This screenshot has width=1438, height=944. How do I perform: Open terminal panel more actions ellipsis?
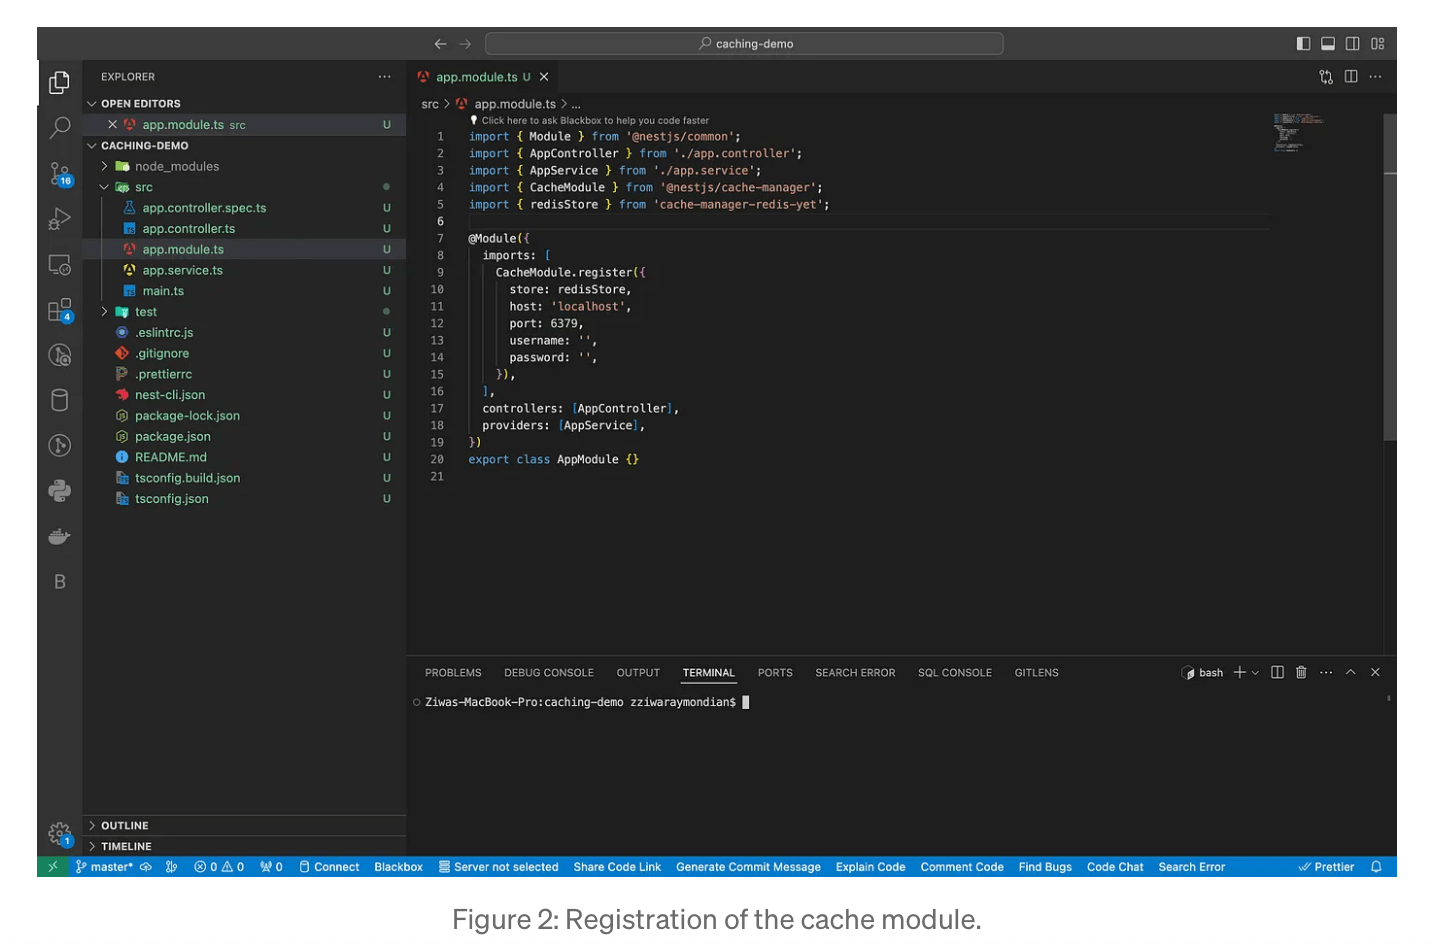1326,672
